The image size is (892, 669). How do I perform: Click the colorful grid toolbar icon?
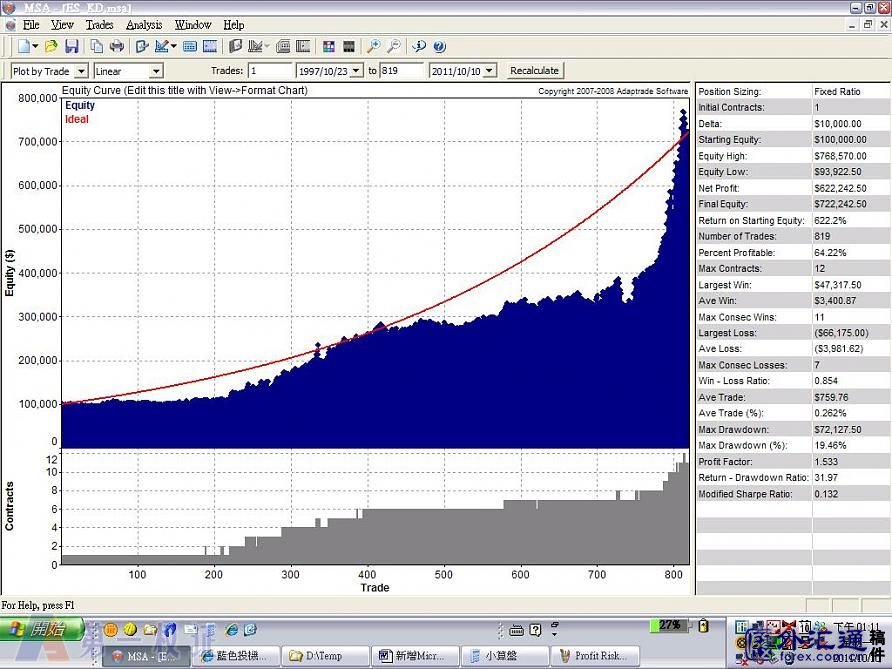coord(329,47)
